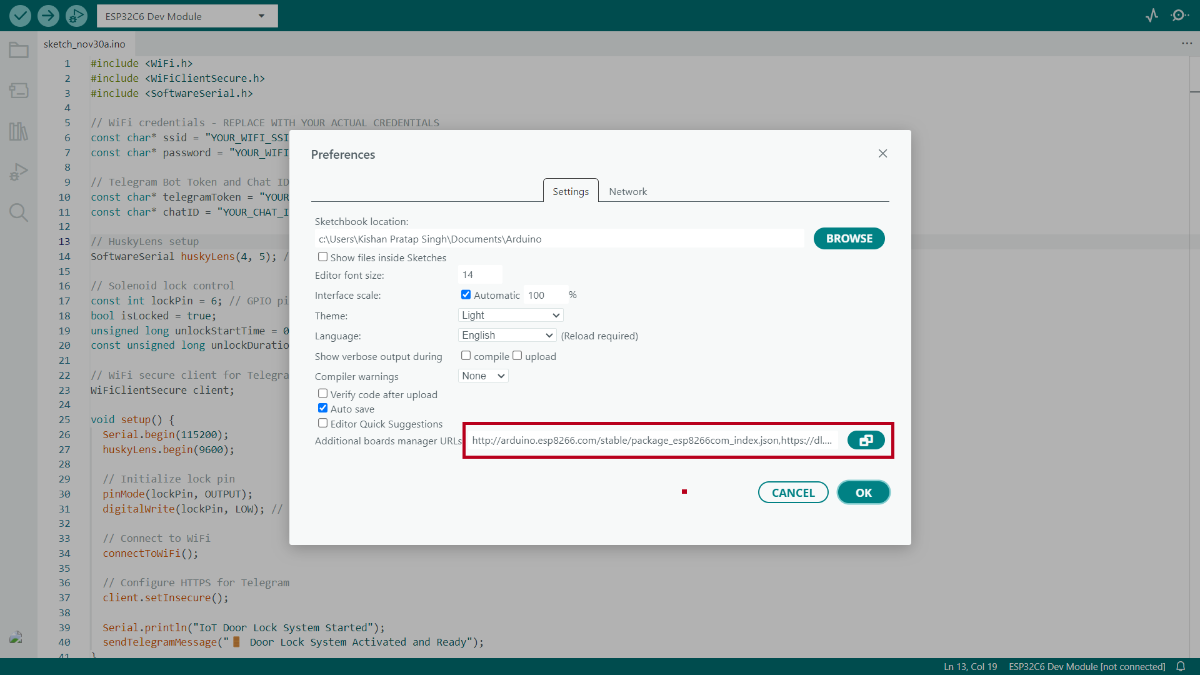Screen dimensions: 1200x675
Task: Open the Serial Plotter icon
Action: [x=1151, y=16]
